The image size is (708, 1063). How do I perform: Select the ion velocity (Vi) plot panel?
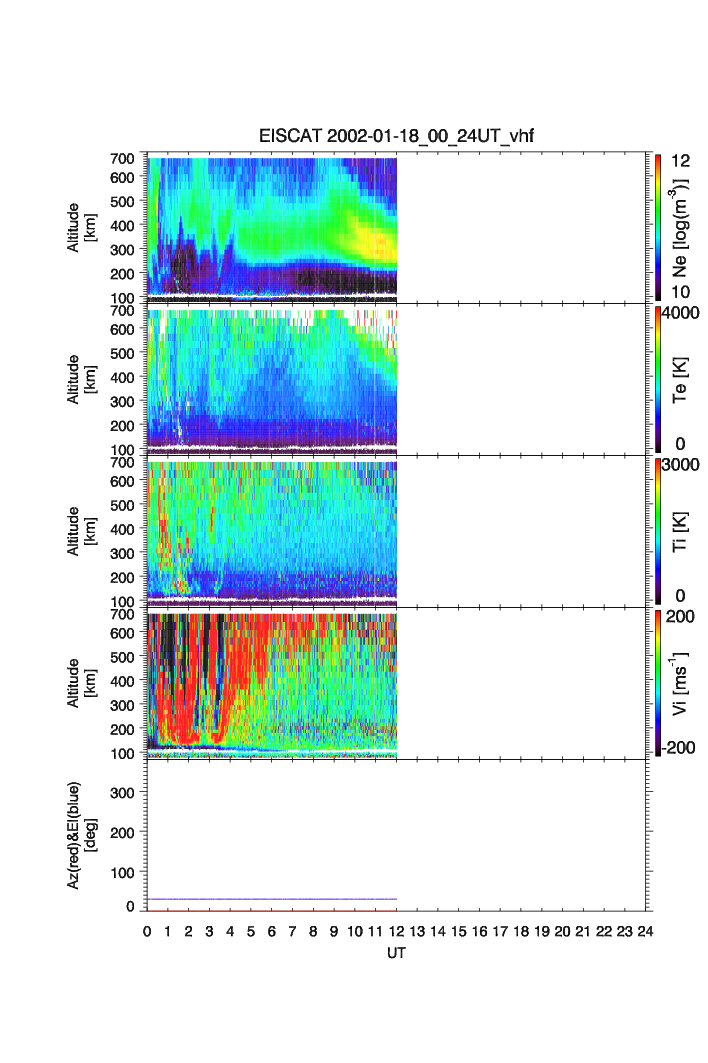tap(272, 683)
